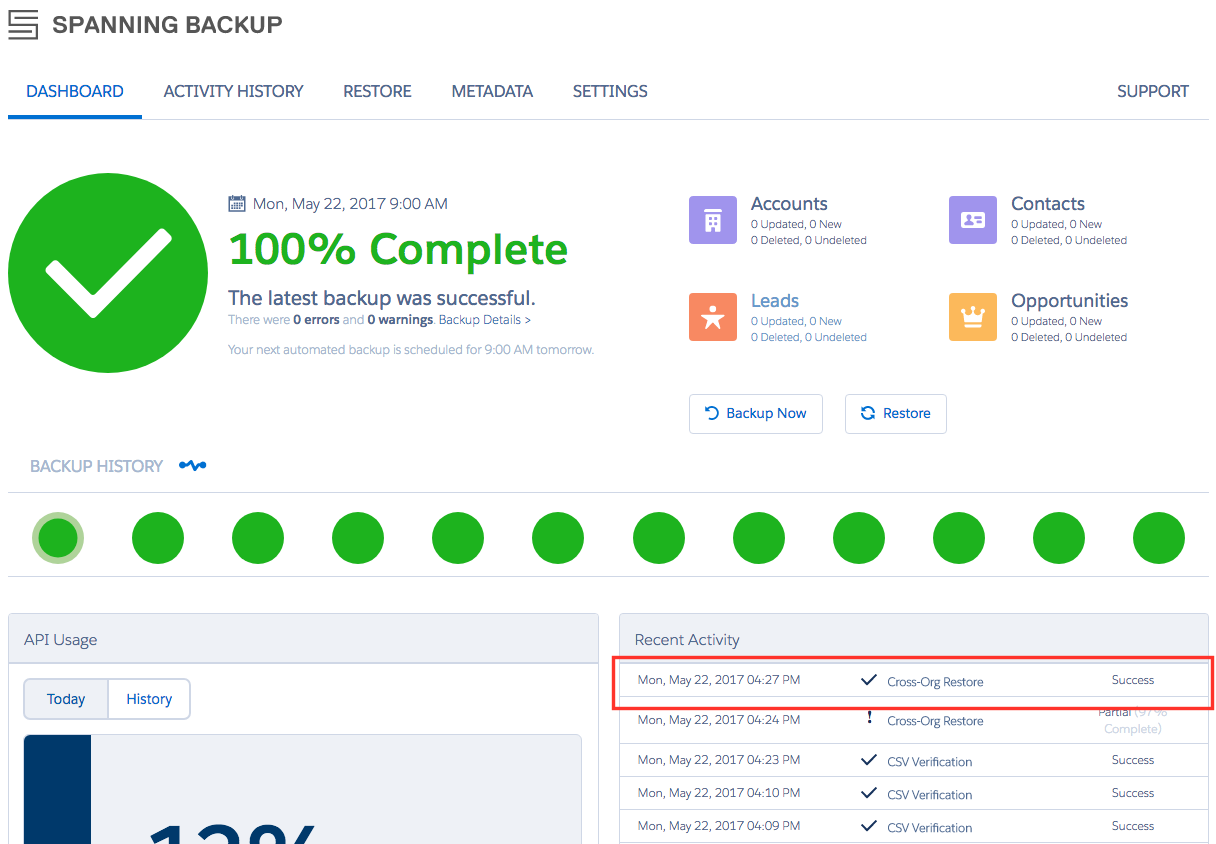Open the Settings tab

[x=610, y=91]
